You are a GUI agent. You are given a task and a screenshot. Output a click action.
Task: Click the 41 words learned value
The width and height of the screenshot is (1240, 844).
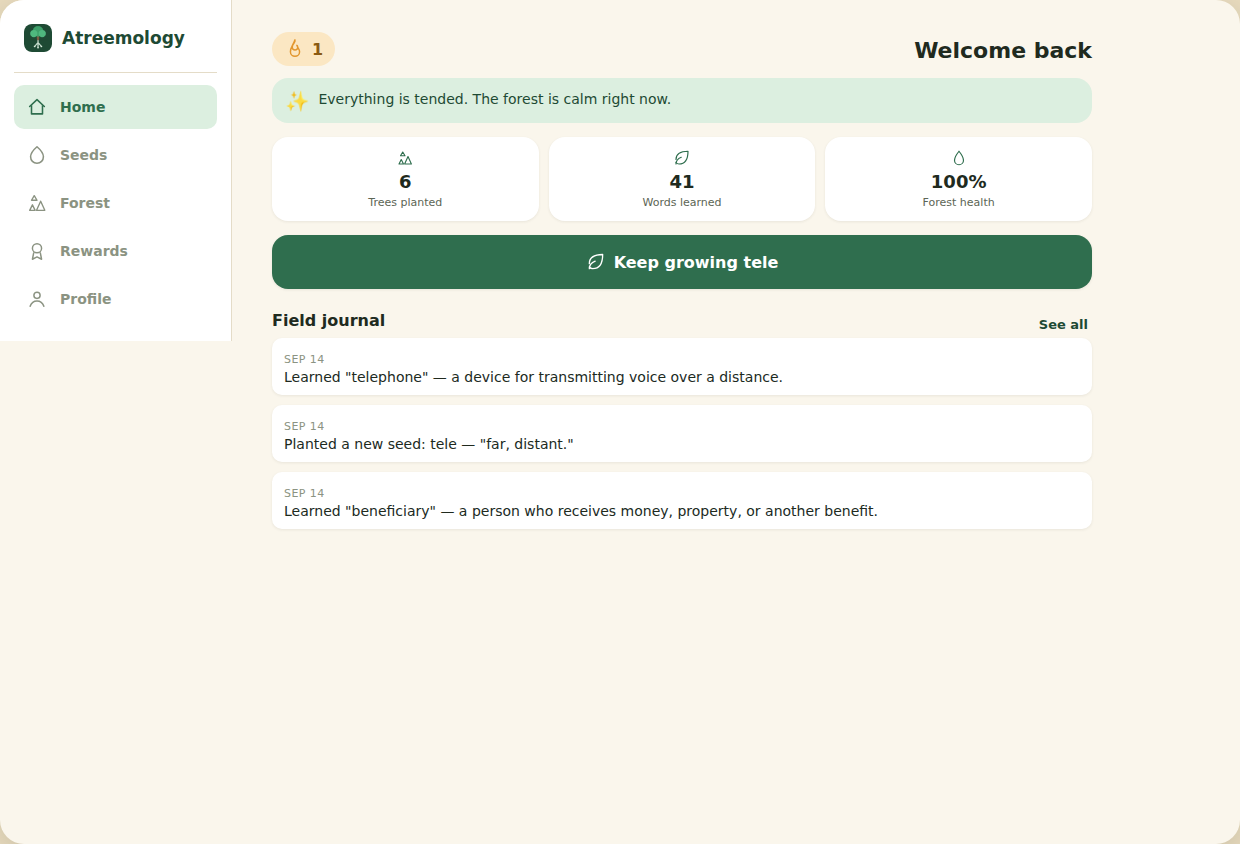(x=682, y=182)
